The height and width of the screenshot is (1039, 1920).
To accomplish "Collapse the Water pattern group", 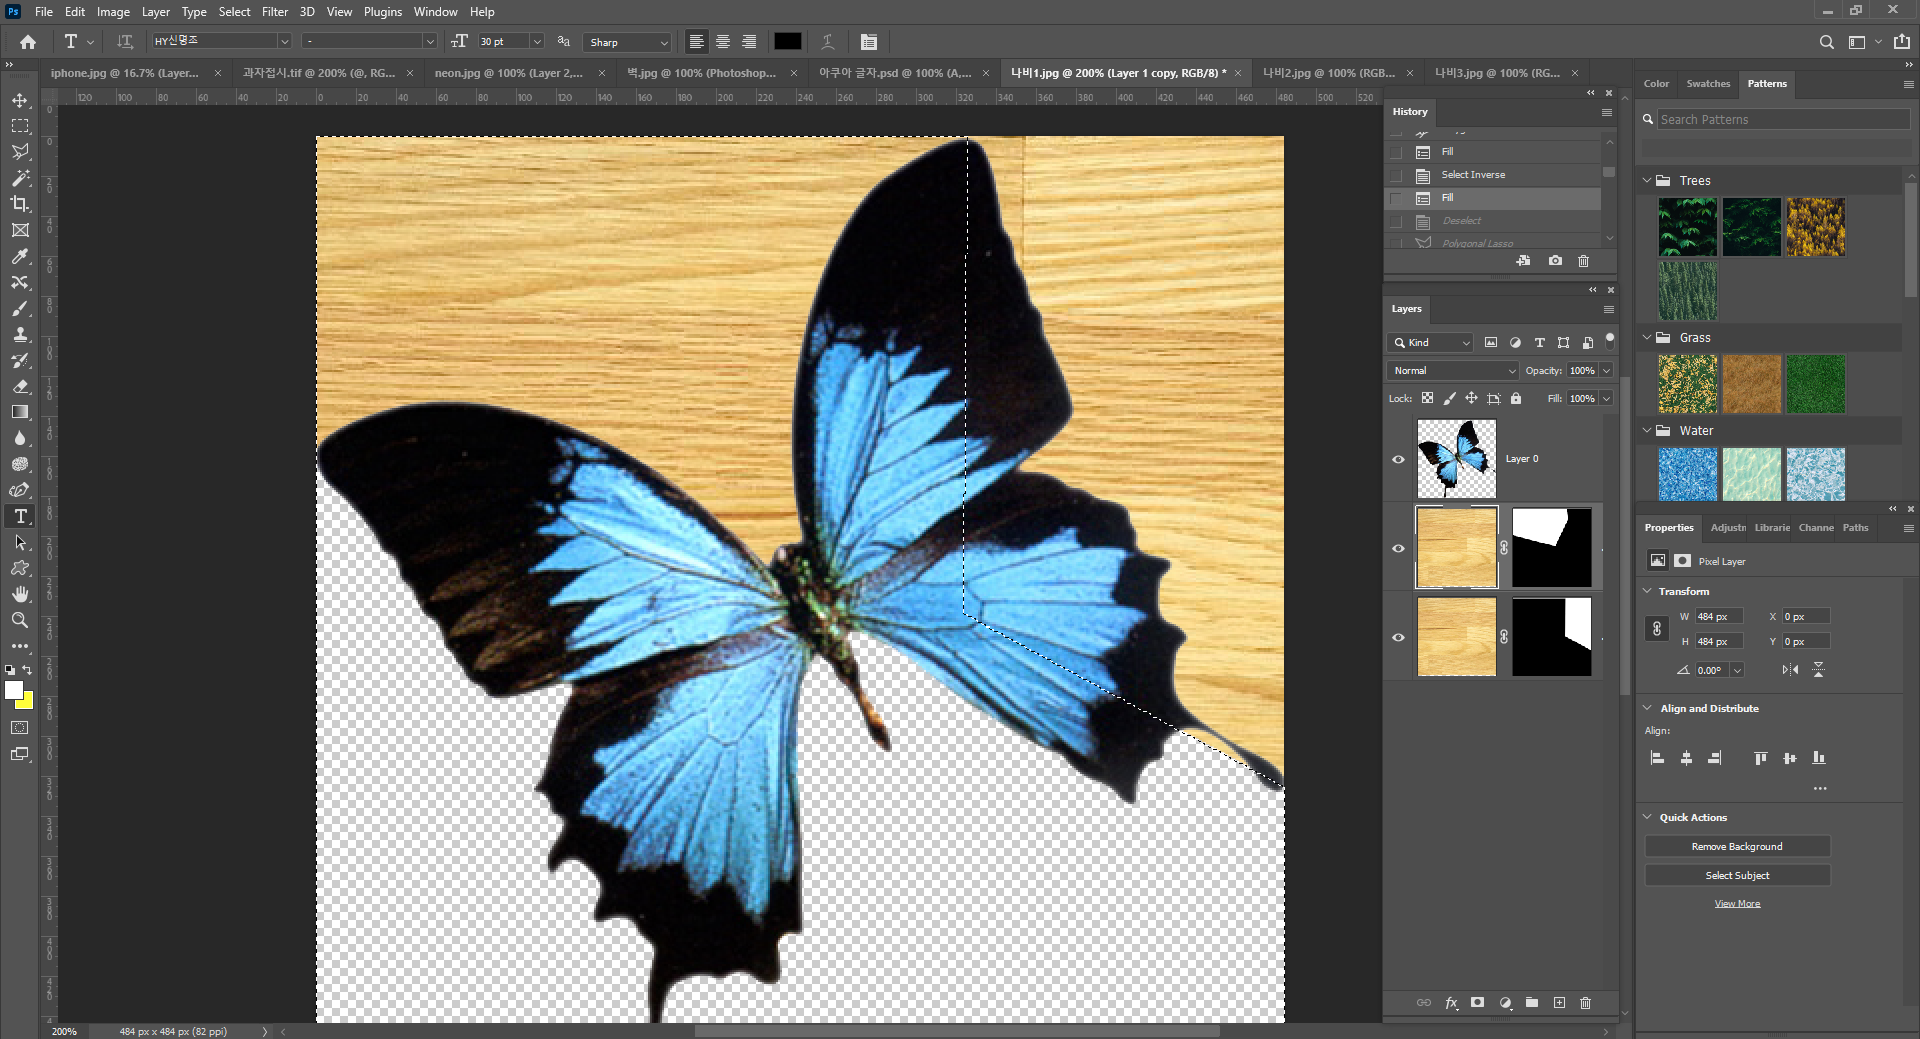I will pos(1647,431).
